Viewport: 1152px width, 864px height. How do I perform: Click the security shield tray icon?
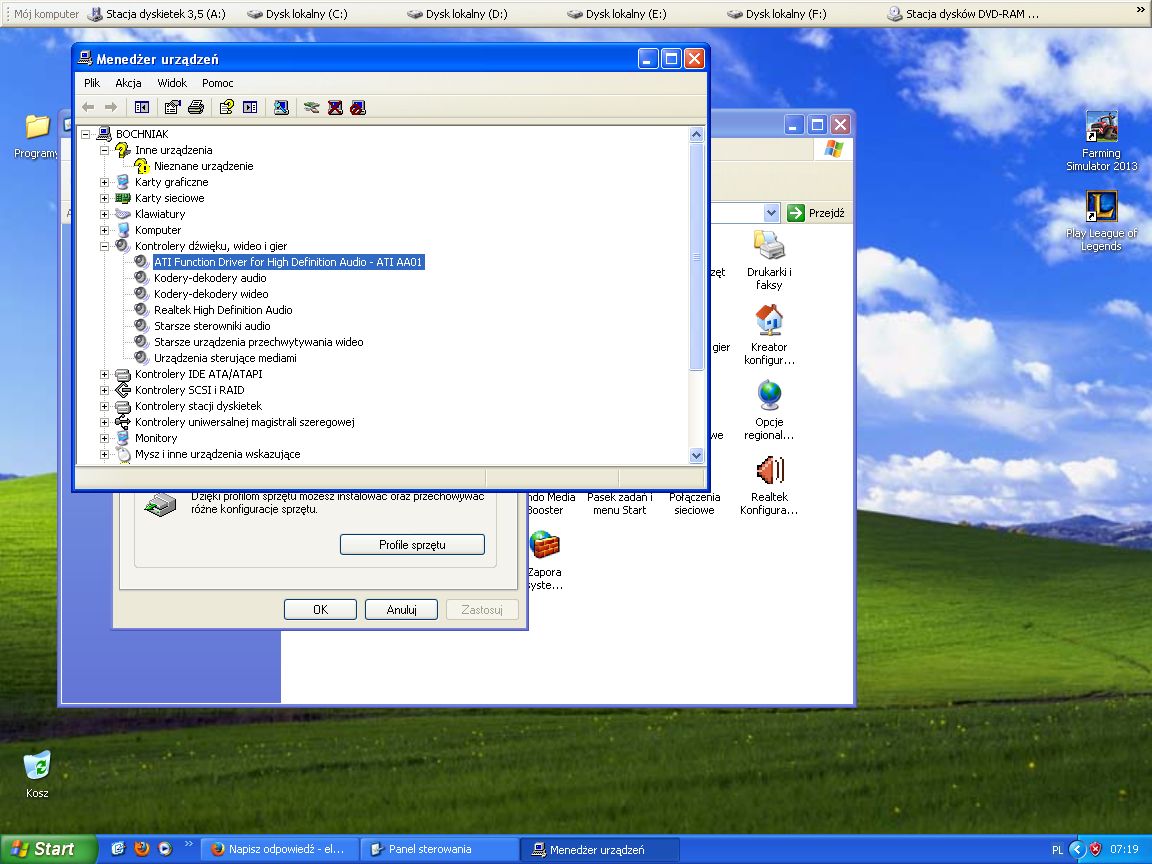[x=1095, y=849]
